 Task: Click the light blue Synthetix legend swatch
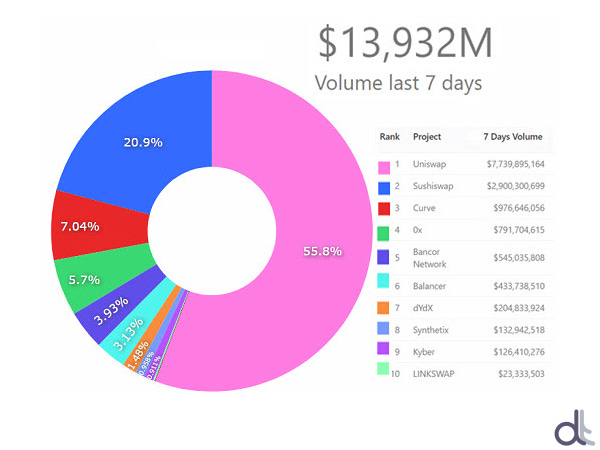tap(383, 328)
